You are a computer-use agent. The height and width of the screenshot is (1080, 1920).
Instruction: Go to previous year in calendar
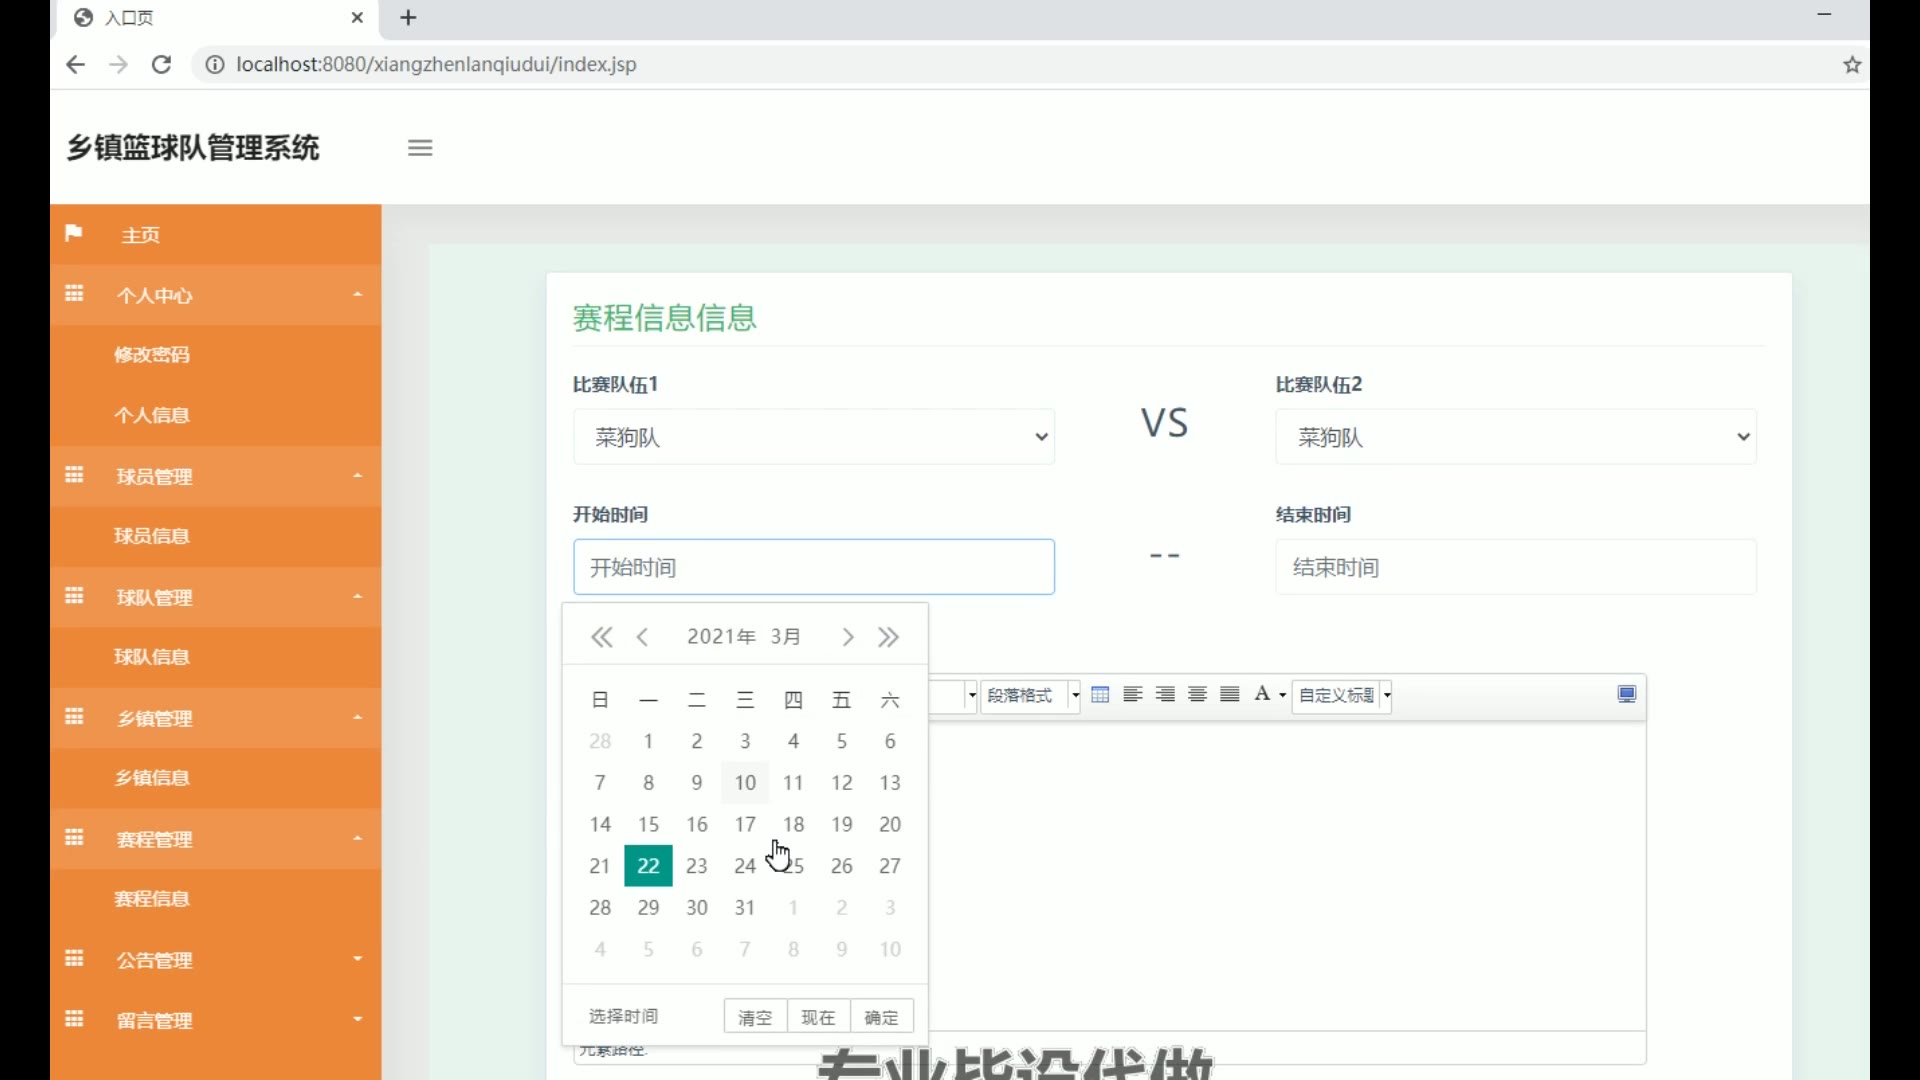pyautogui.click(x=601, y=637)
